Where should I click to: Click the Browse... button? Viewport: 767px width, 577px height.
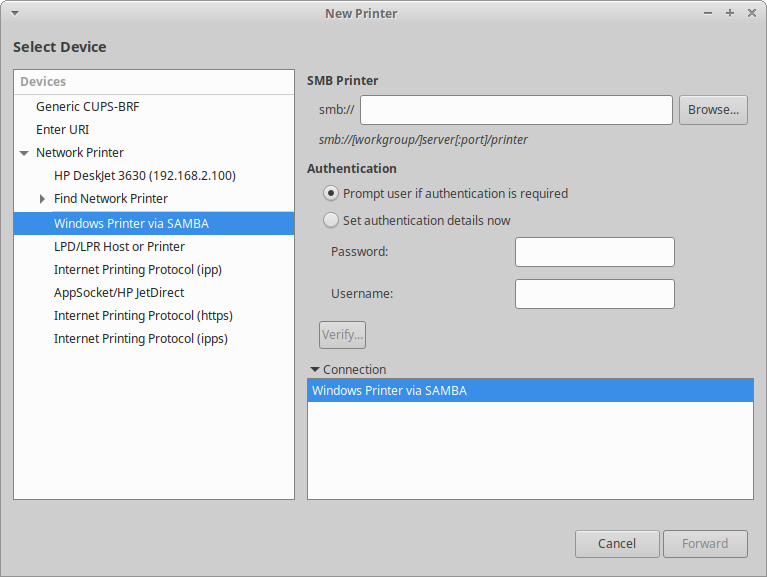(x=713, y=110)
